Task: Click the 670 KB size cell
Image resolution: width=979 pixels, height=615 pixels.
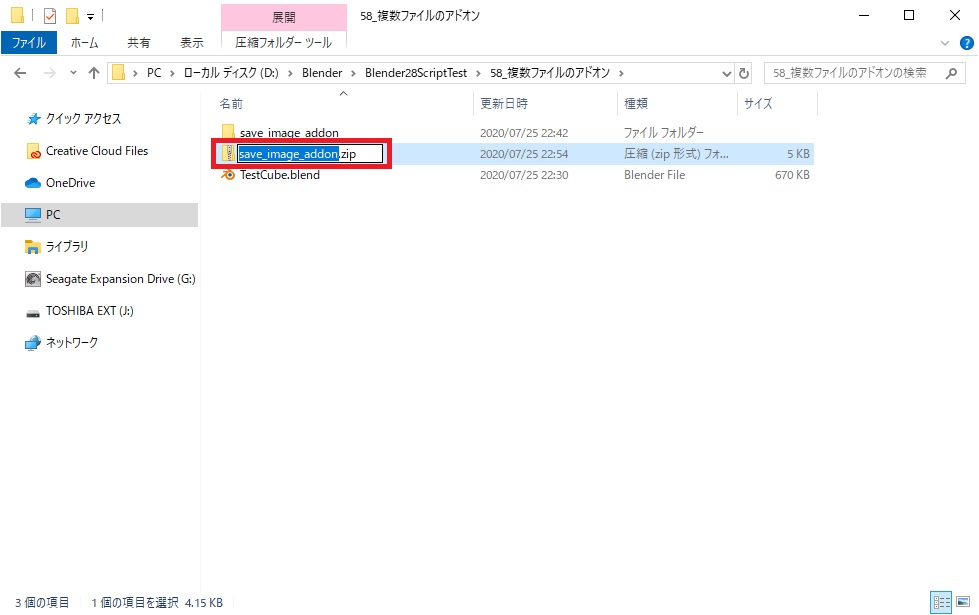Action: (x=792, y=175)
